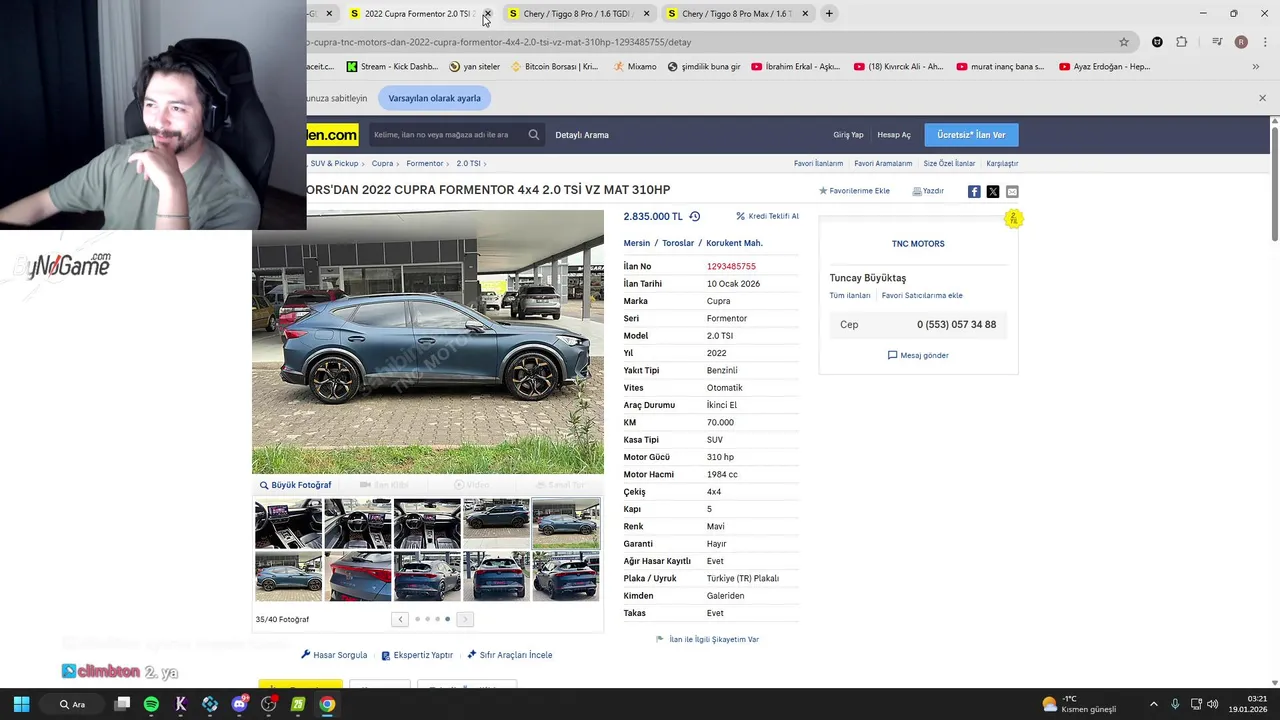Screen dimensions: 1280x720
Task: Click Ekspertiz Yaptır link
Action: point(417,655)
